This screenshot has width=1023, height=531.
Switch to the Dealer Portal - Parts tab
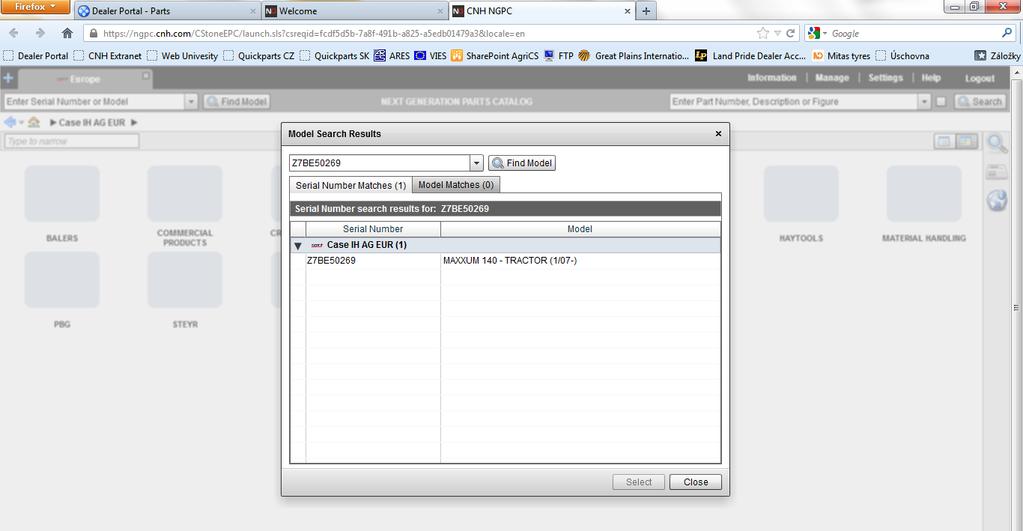click(x=166, y=11)
